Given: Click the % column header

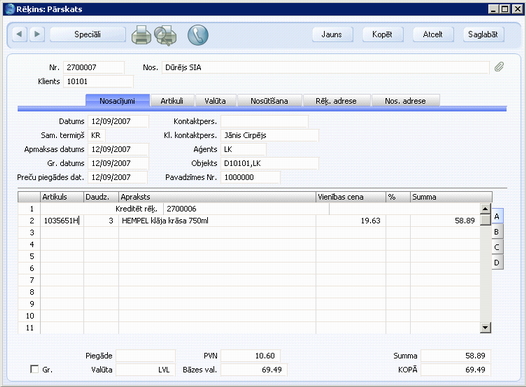Looking at the screenshot, I should coord(398,197).
